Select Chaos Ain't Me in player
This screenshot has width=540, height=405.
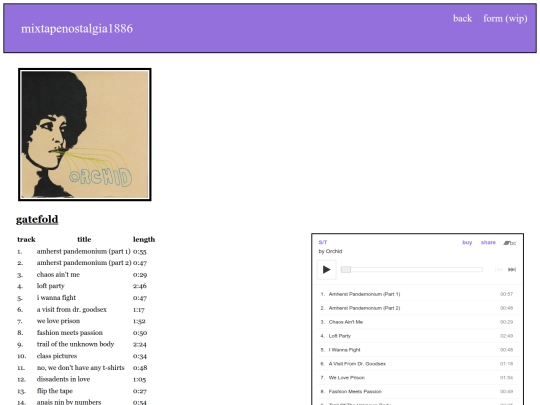coord(346,322)
